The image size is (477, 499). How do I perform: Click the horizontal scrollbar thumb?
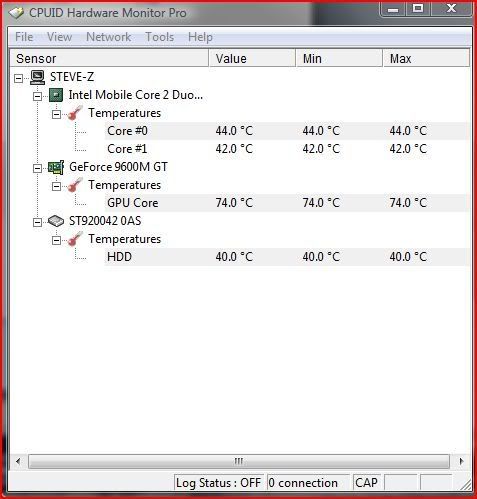click(239, 461)
